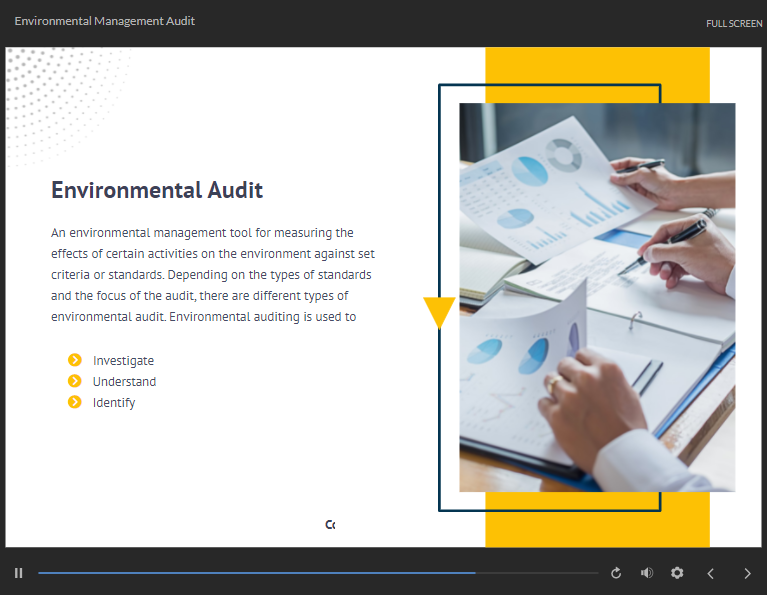Click the description paragraph under the heading
Image resolution: width=767 pixels, height=595 pixels.
tap(212, 275)
